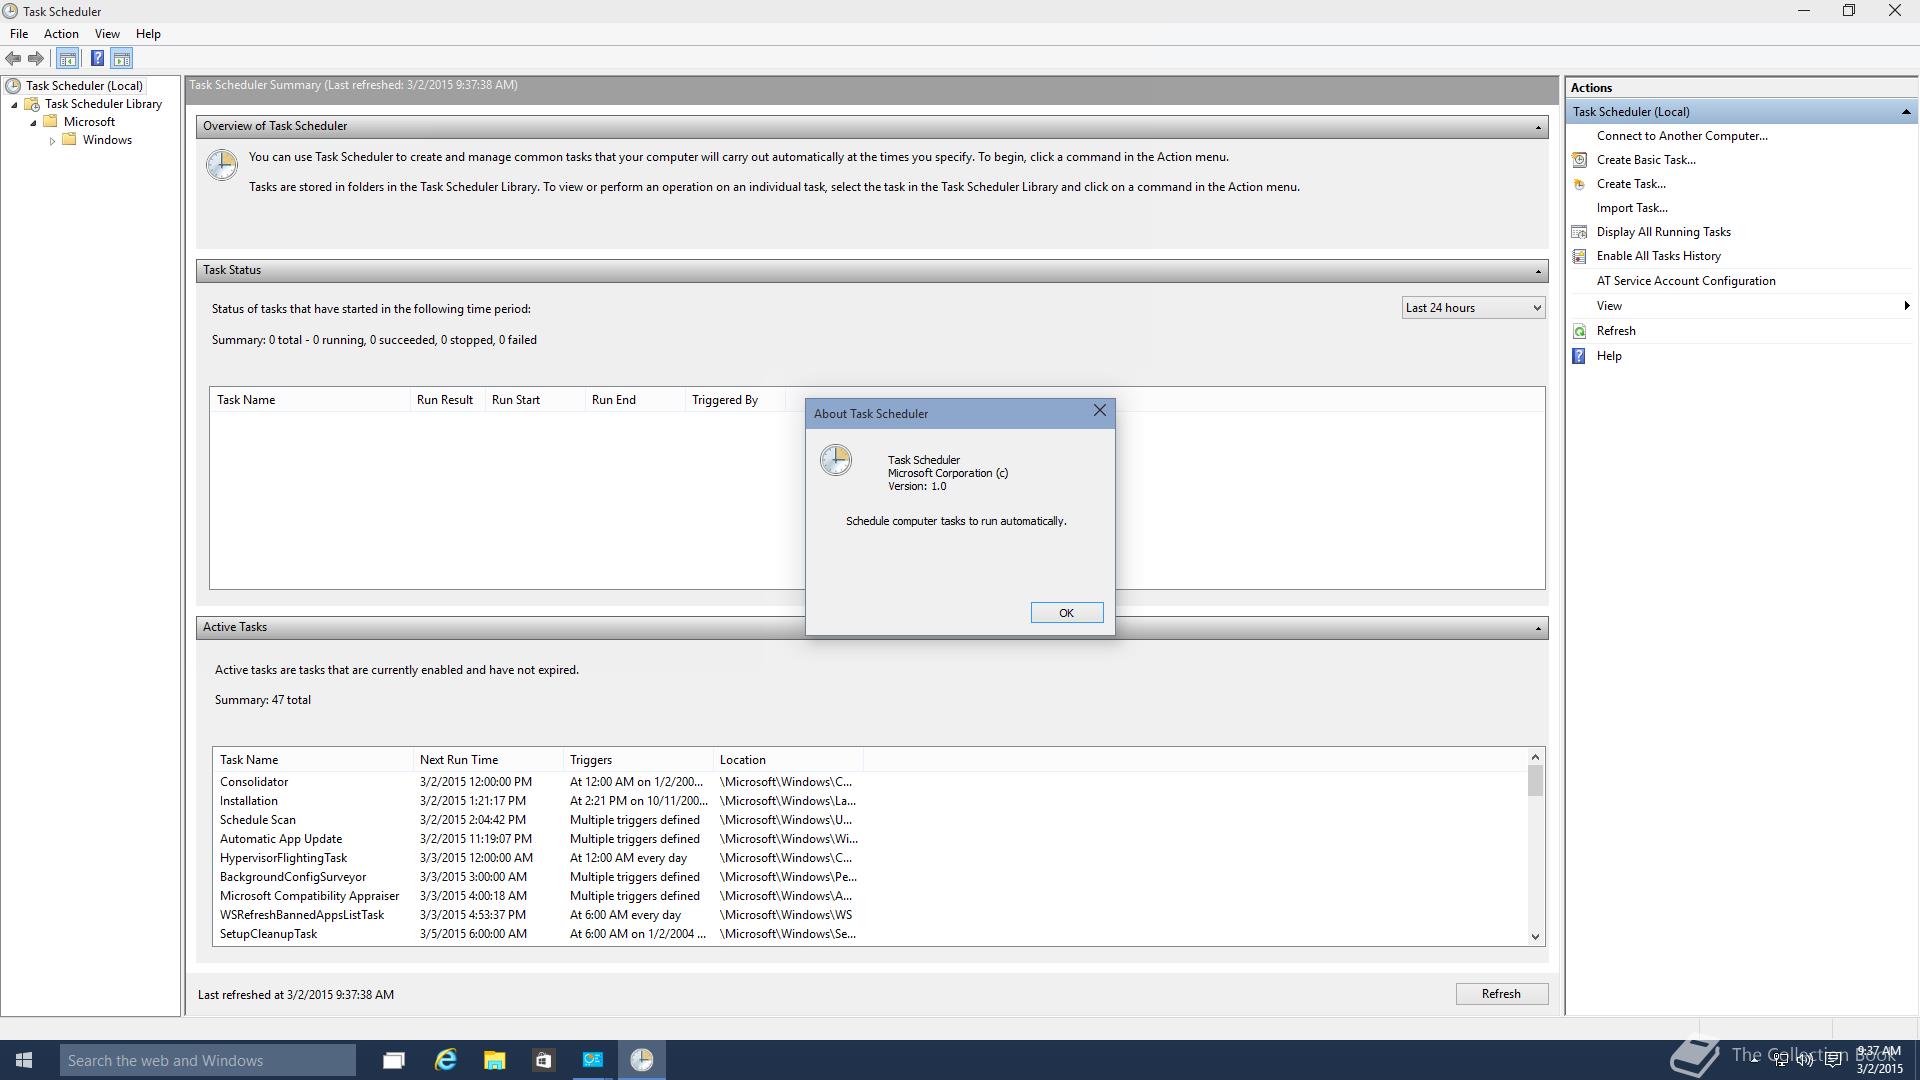The height and width of the screenshot is (1080, 1920).
Task: Click OK in About Task Scheduler dialog
Action: tap(1067, 613)
